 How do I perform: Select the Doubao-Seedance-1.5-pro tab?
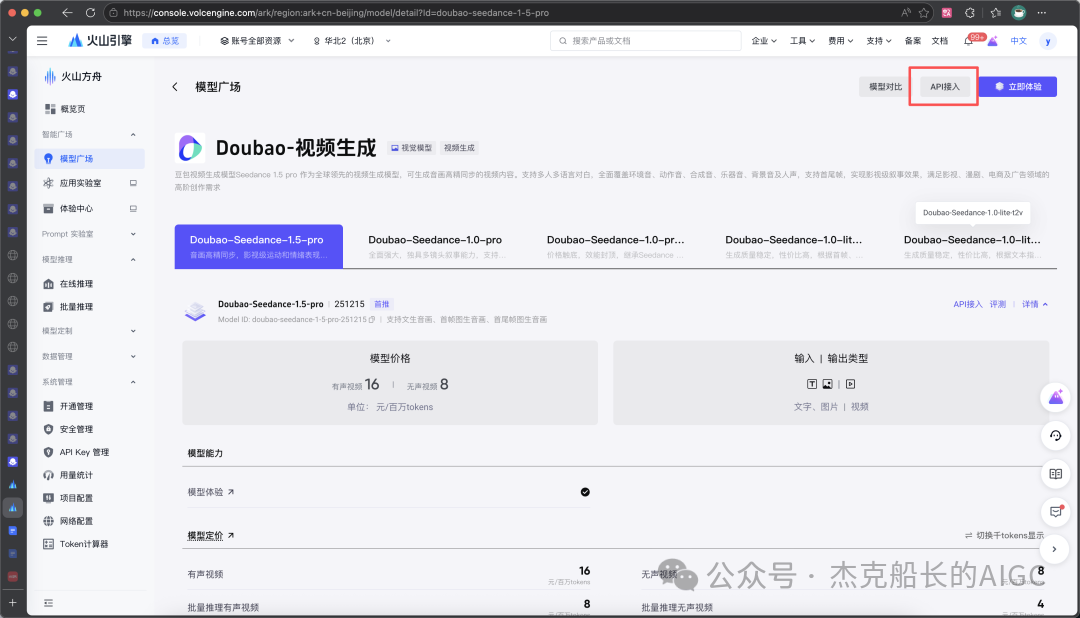pos(258,246)
